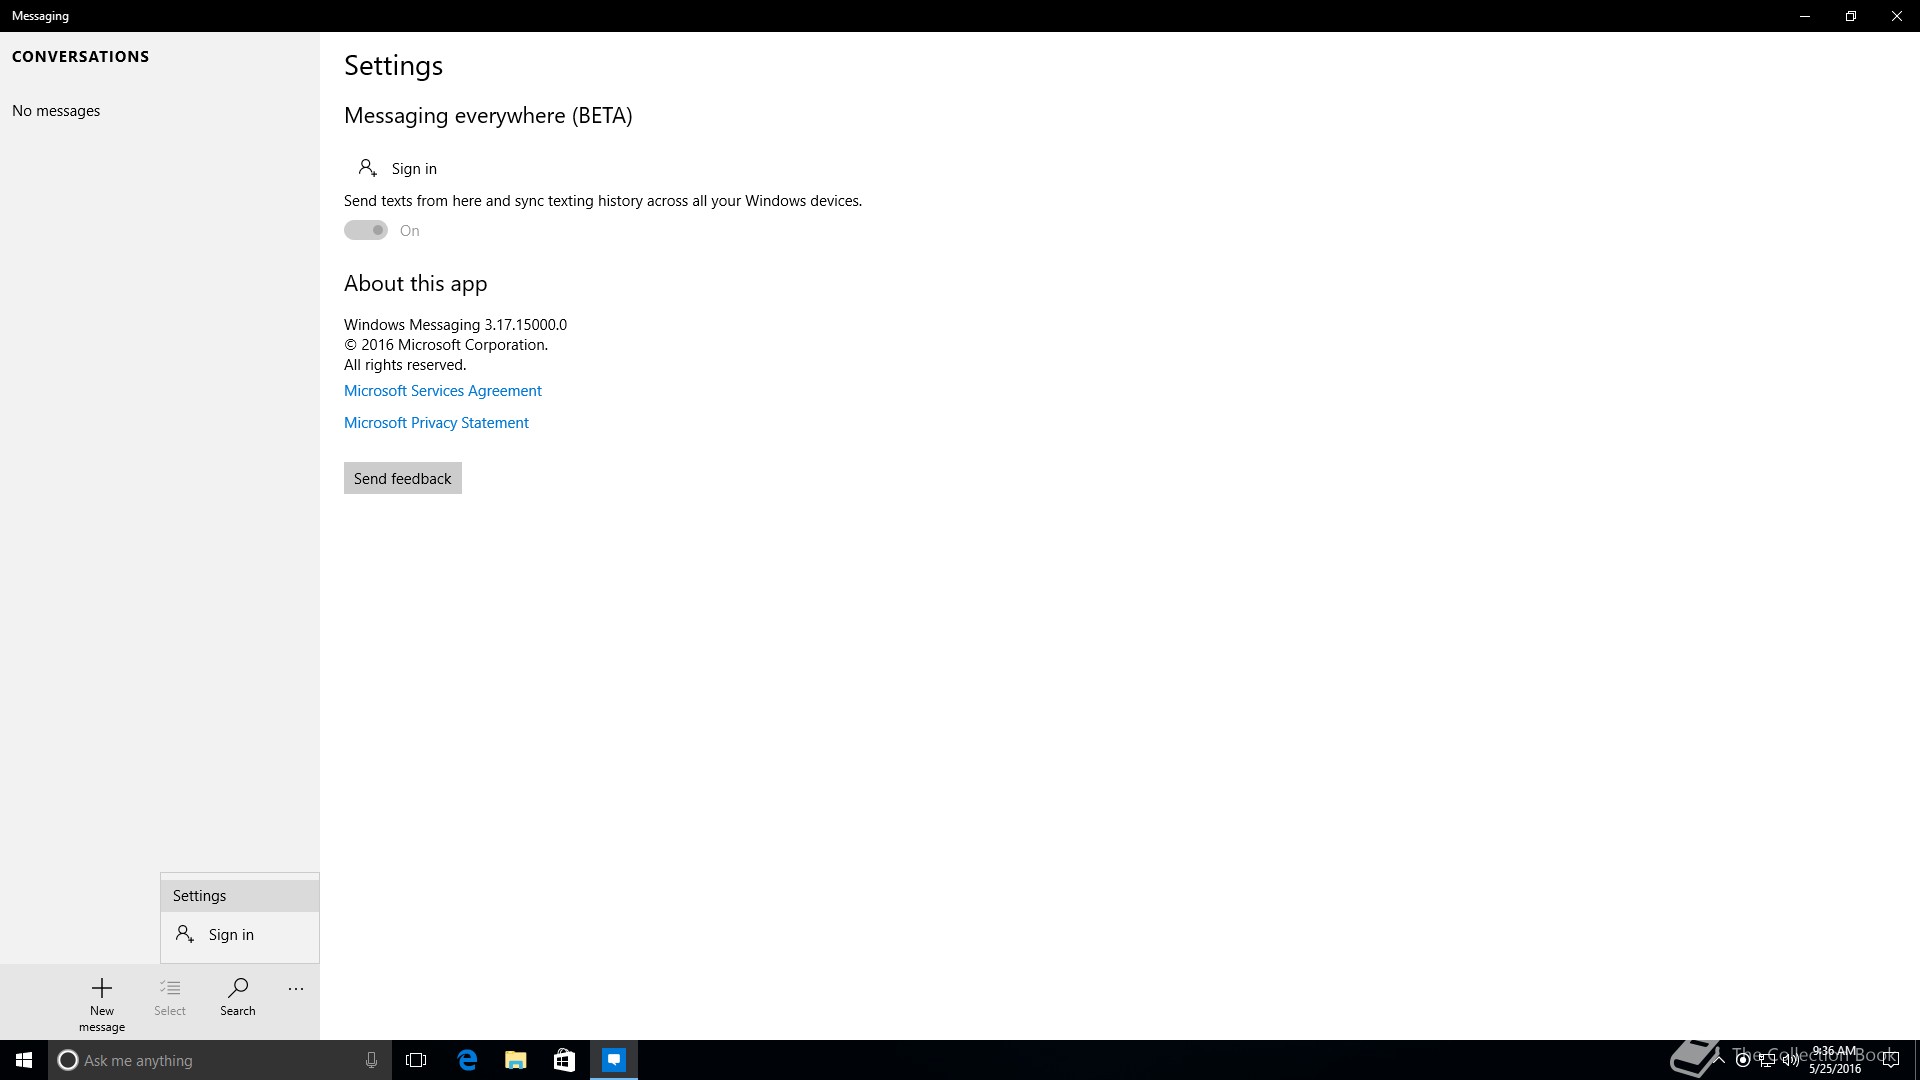The image size is (1920, 1080).
Task: Click the About this app heading
Action: pos(415,283)
